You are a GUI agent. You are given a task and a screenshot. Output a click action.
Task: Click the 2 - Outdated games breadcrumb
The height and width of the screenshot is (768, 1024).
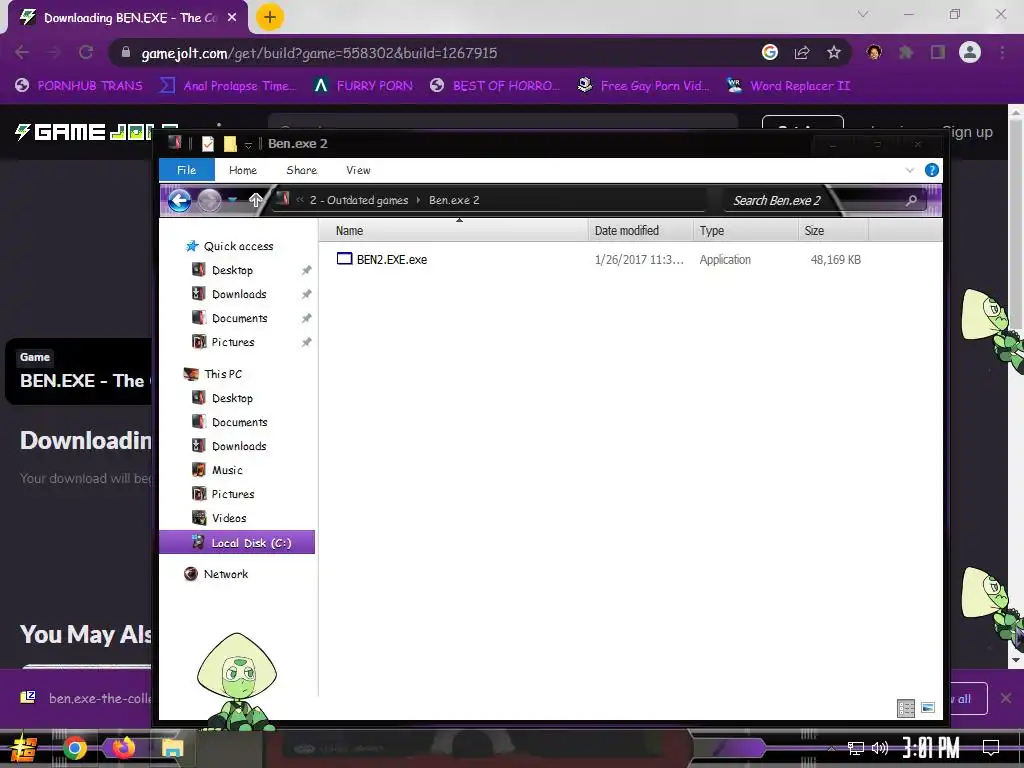[359, 200]
